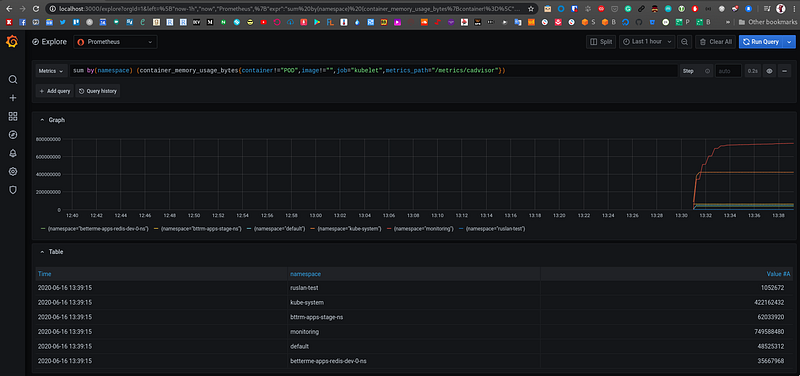Open the media control extension icon

[x=767, y=9]
